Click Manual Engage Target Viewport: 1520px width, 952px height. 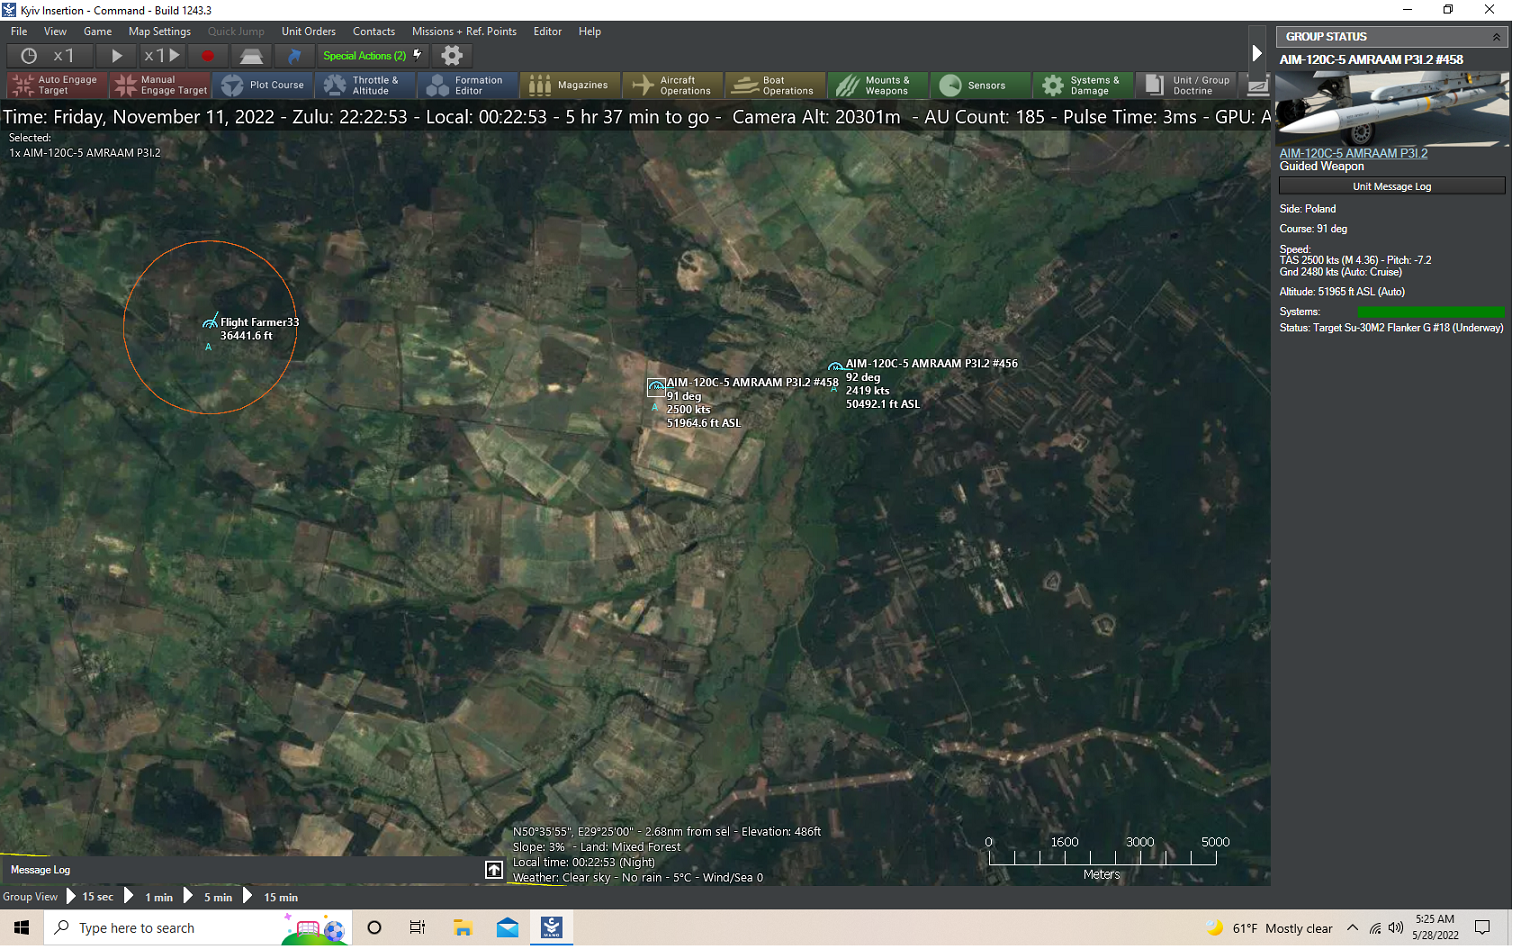coord(161,85)
